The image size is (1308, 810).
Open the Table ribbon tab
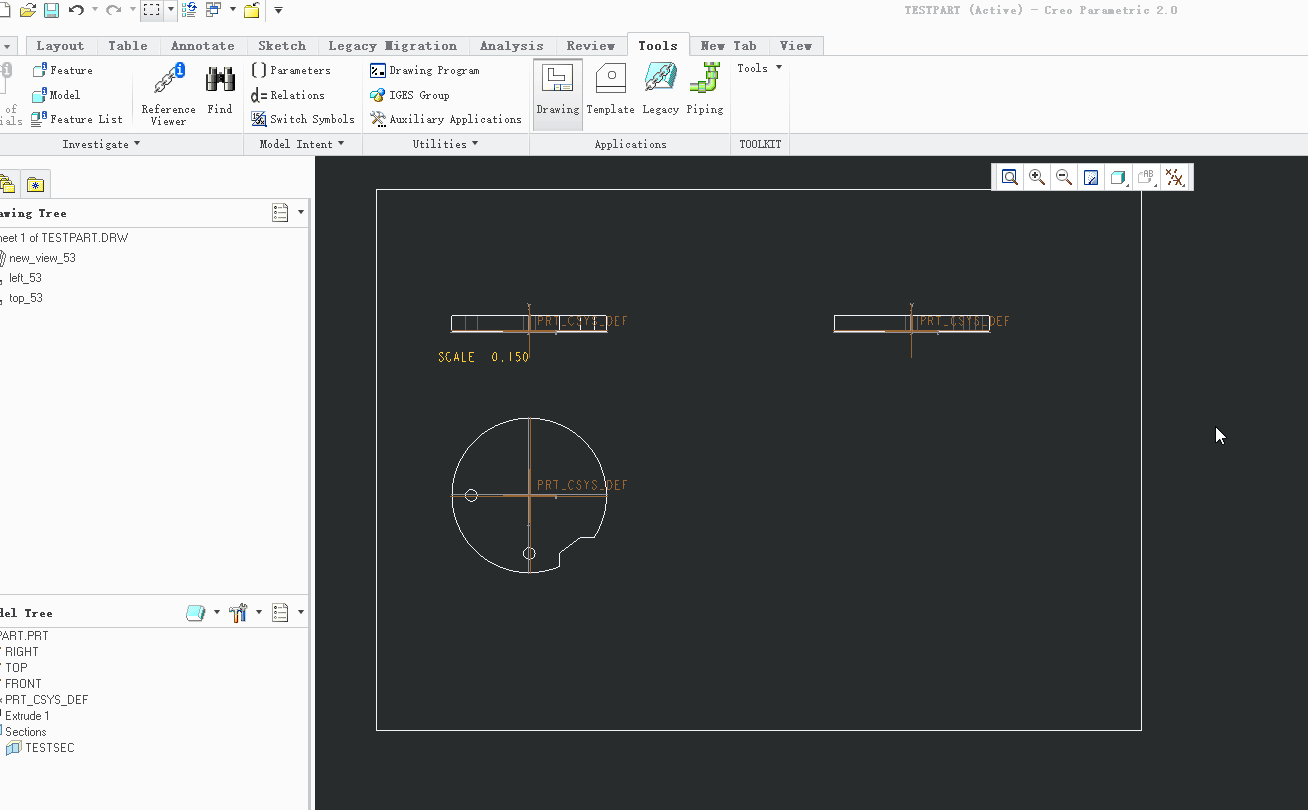(128, 46)
